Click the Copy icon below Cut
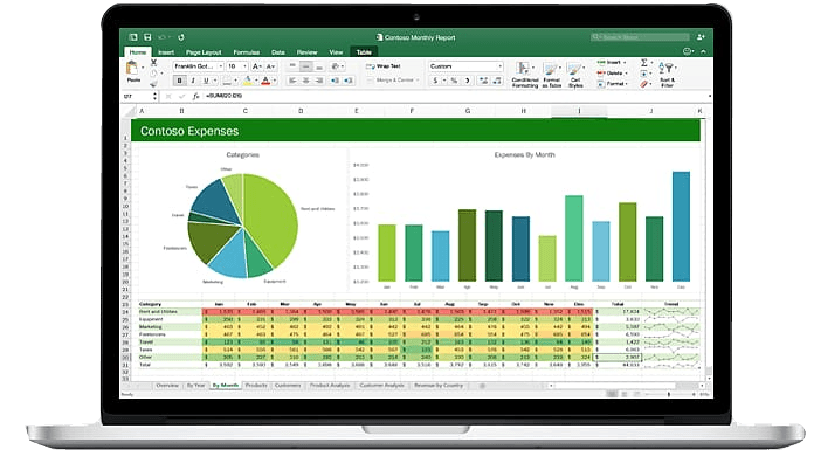The height and width of the screenshot is (456, 834). pyautogui.click(x=154, y=73)
